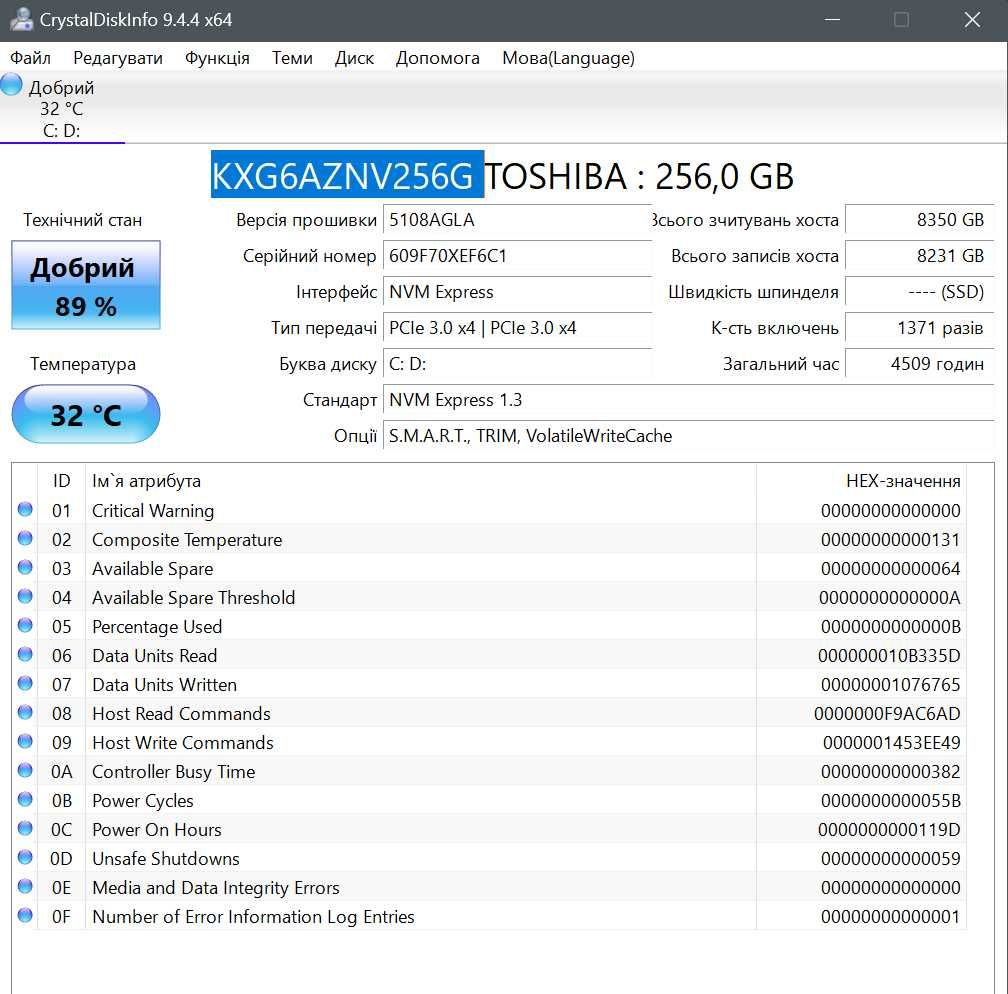Click the spindle speed value ---- (SSD)
Screen dimensions: 1008x994
pyautogui.click(x=920, y=292)
